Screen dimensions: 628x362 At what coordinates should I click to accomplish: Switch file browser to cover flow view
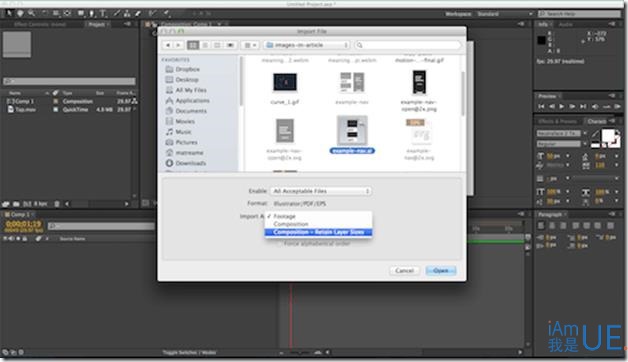[230, 45]
